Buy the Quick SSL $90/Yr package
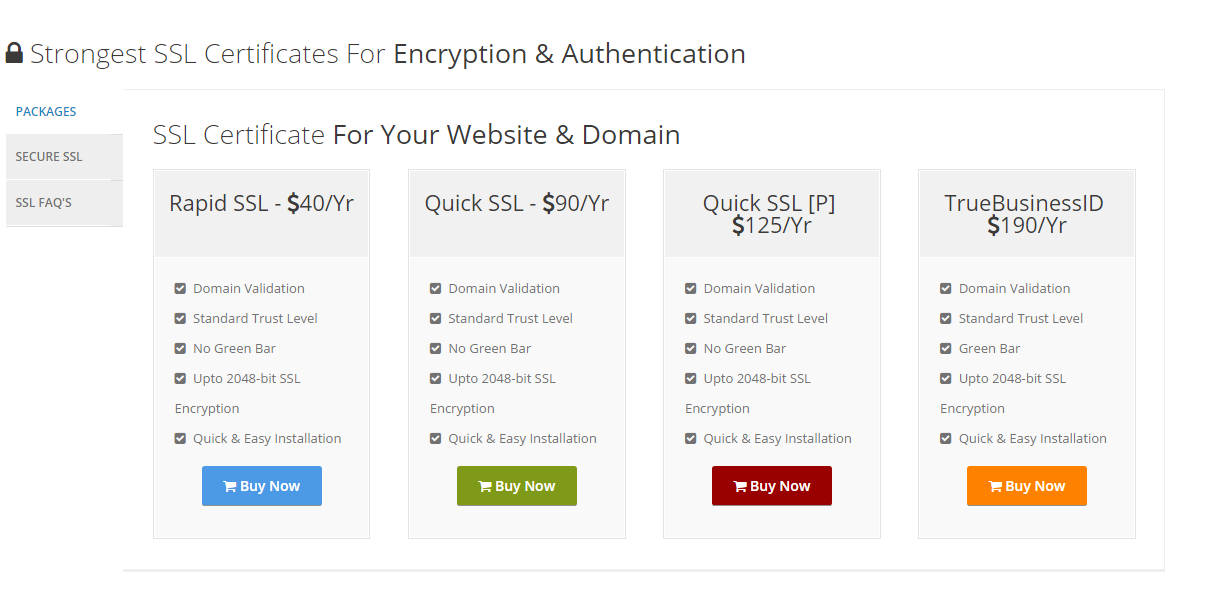This screenshot has width=1215, height=597. click(x=517, y=486)
